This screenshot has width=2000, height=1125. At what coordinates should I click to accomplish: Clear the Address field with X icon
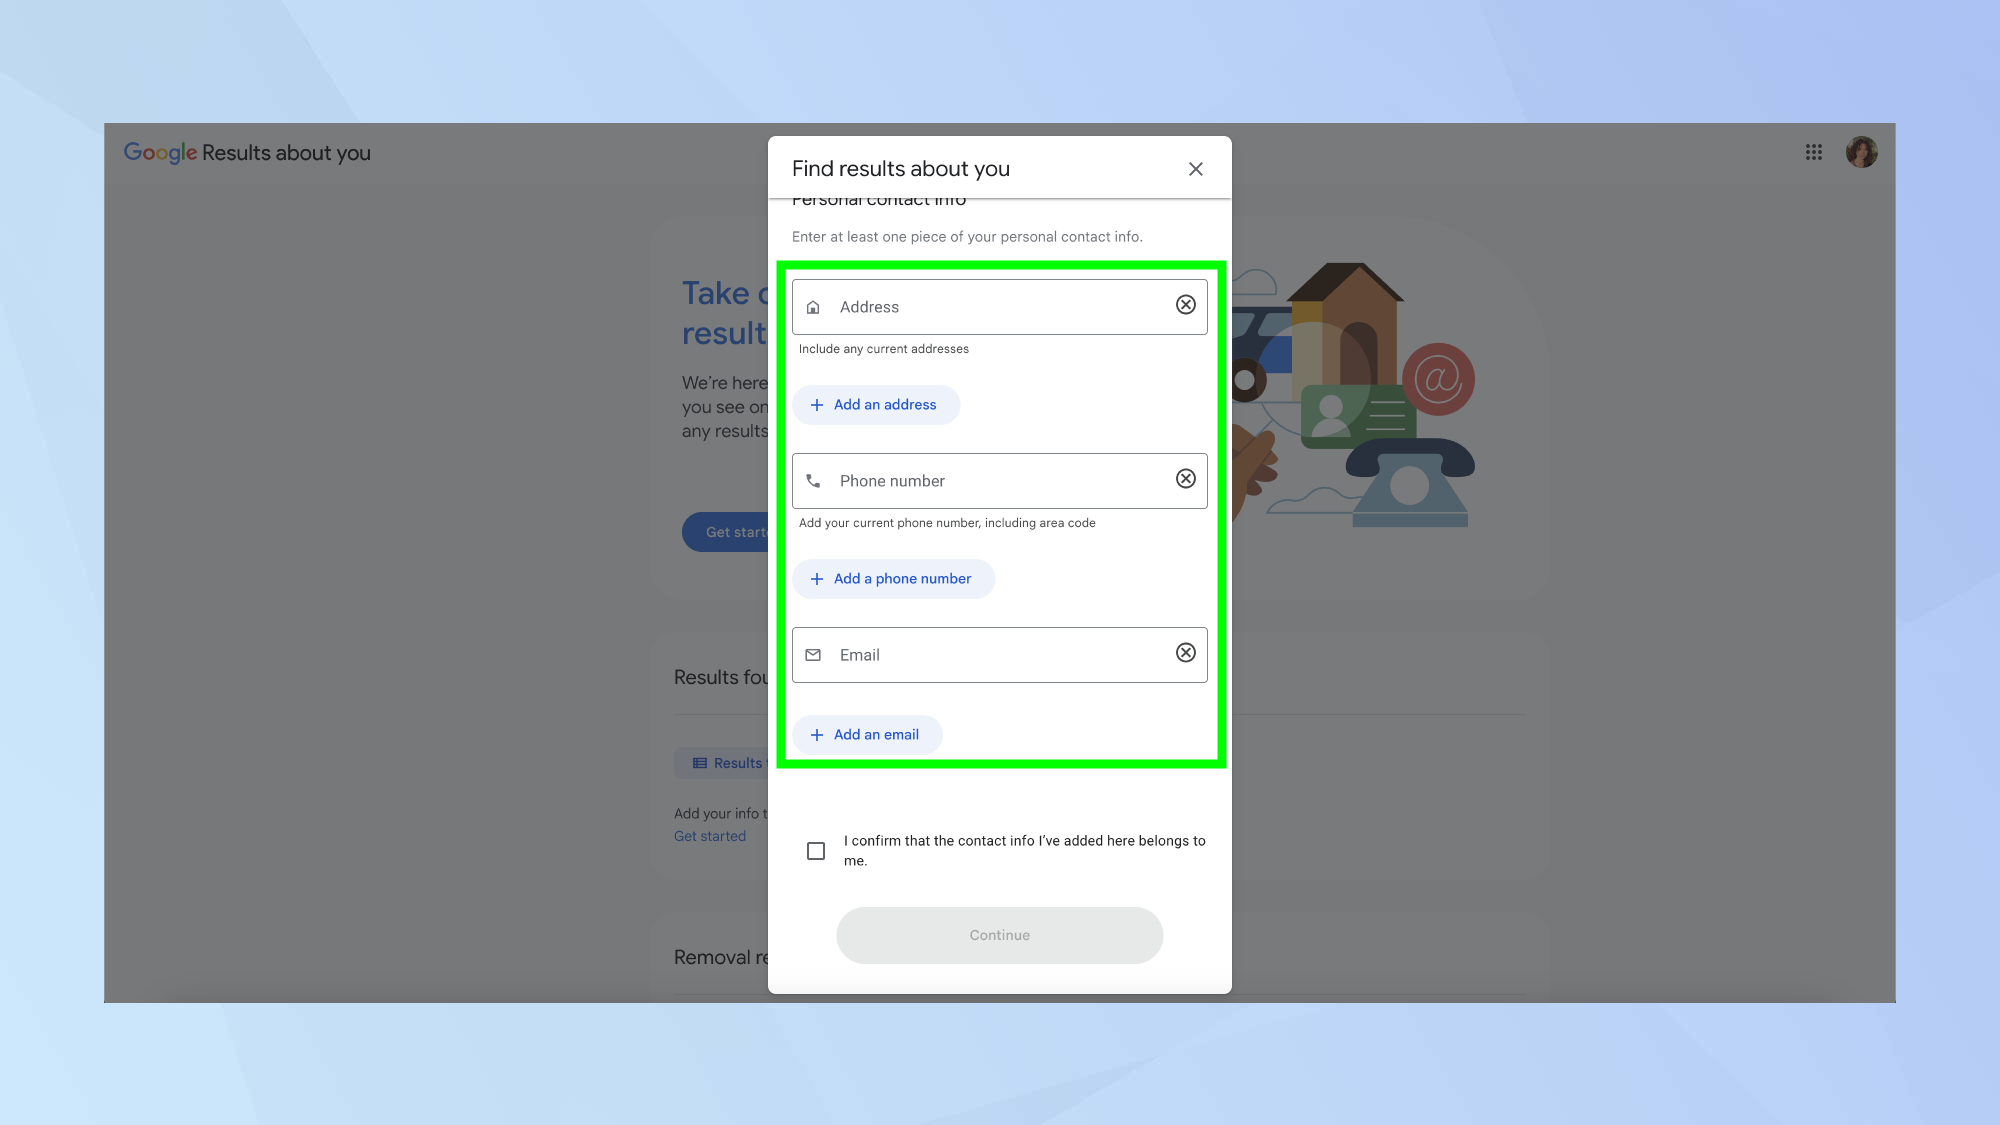point(1185,305)
